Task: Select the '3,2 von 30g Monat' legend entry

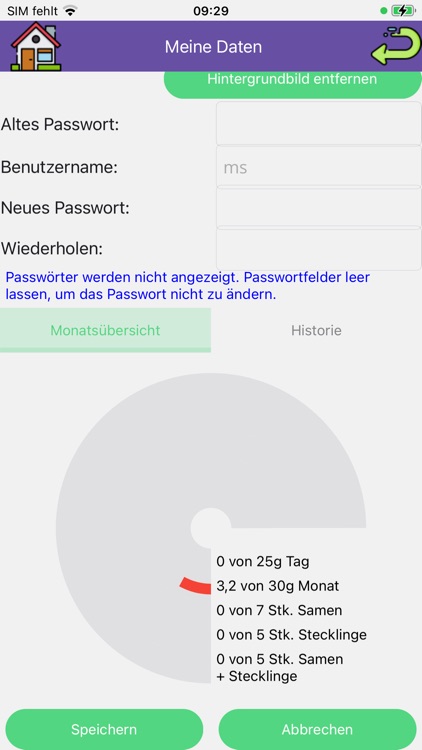Action: coord(278,586)
